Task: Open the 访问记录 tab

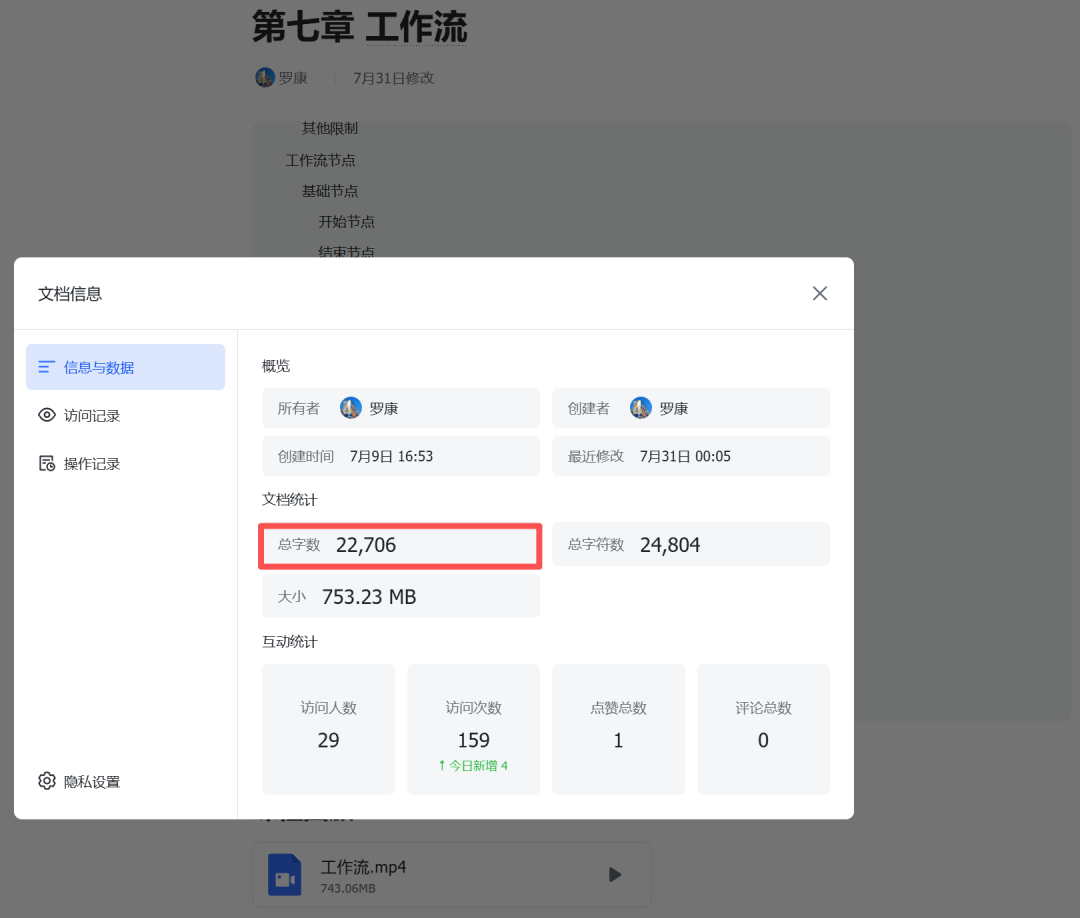Action: coord(125,415)
